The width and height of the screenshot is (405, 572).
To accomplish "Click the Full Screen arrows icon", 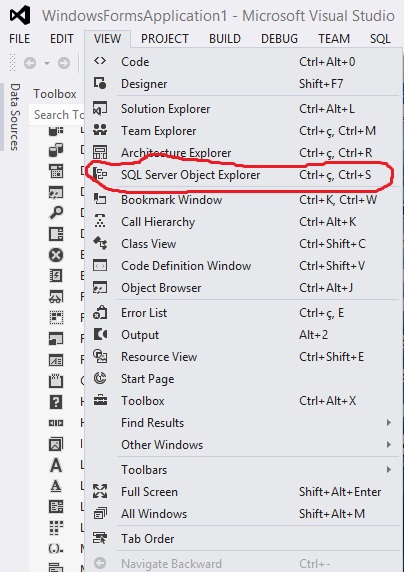I will [100, 491].
